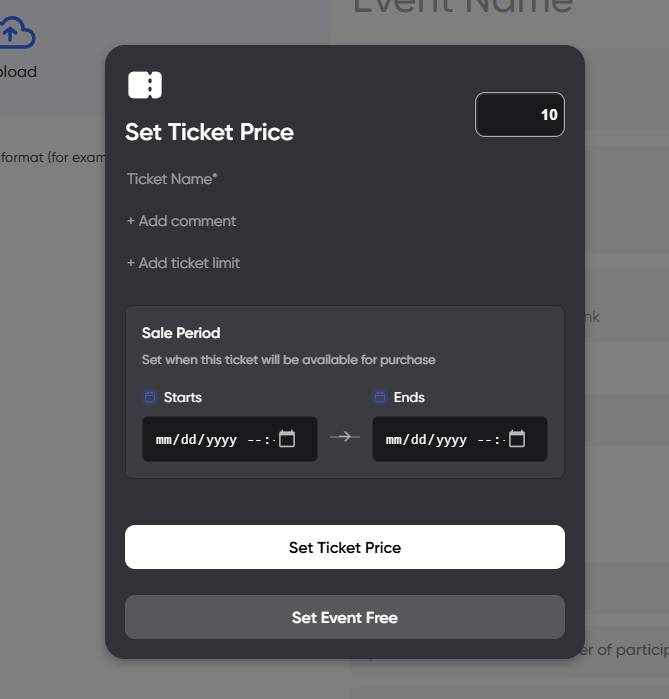Open calendar picker in Starts field
The width and height of the screenshot is (669, 699).
point(287,439)
